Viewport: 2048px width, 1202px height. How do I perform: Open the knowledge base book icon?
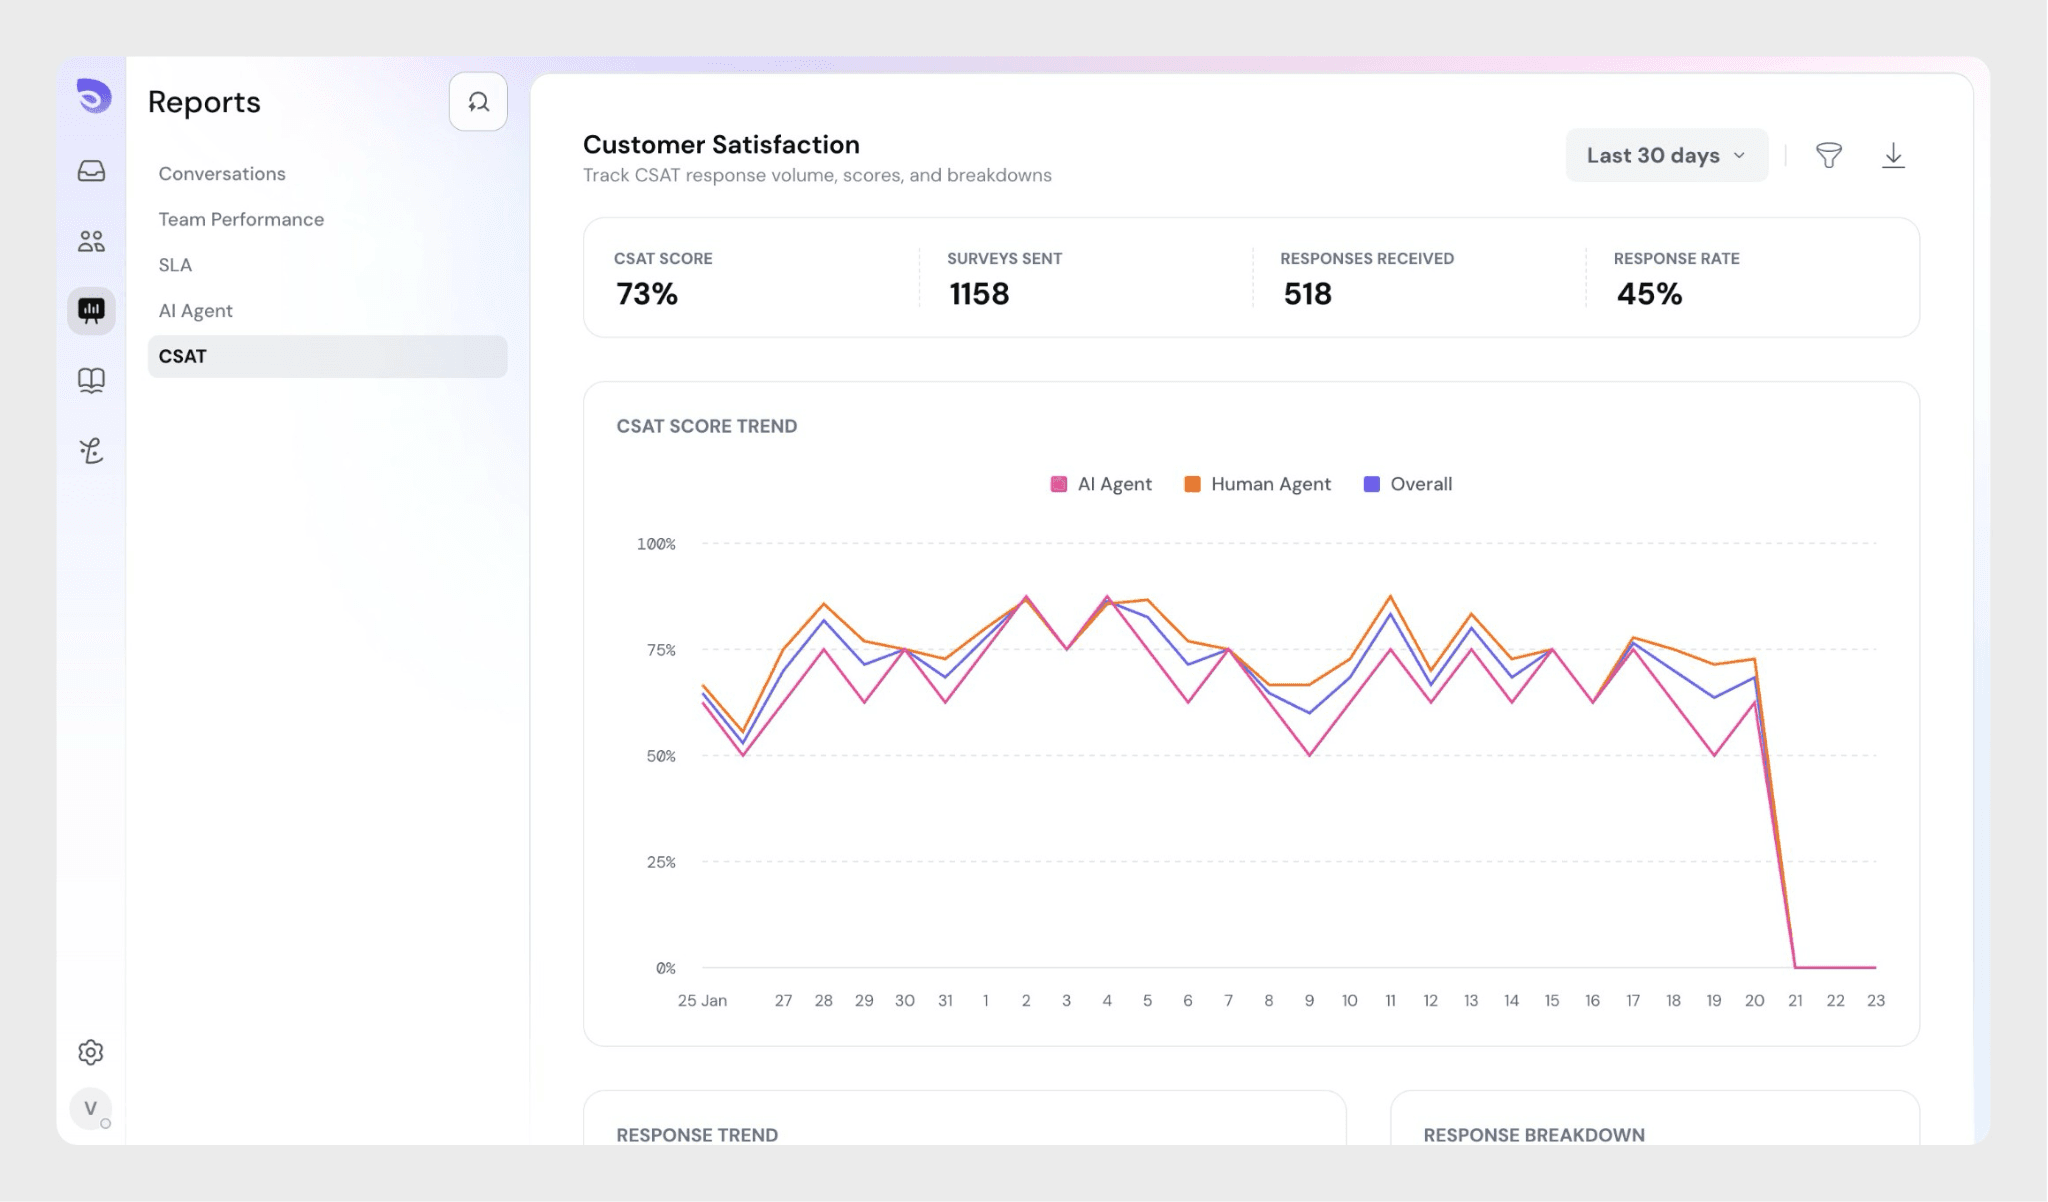point(91,380)
